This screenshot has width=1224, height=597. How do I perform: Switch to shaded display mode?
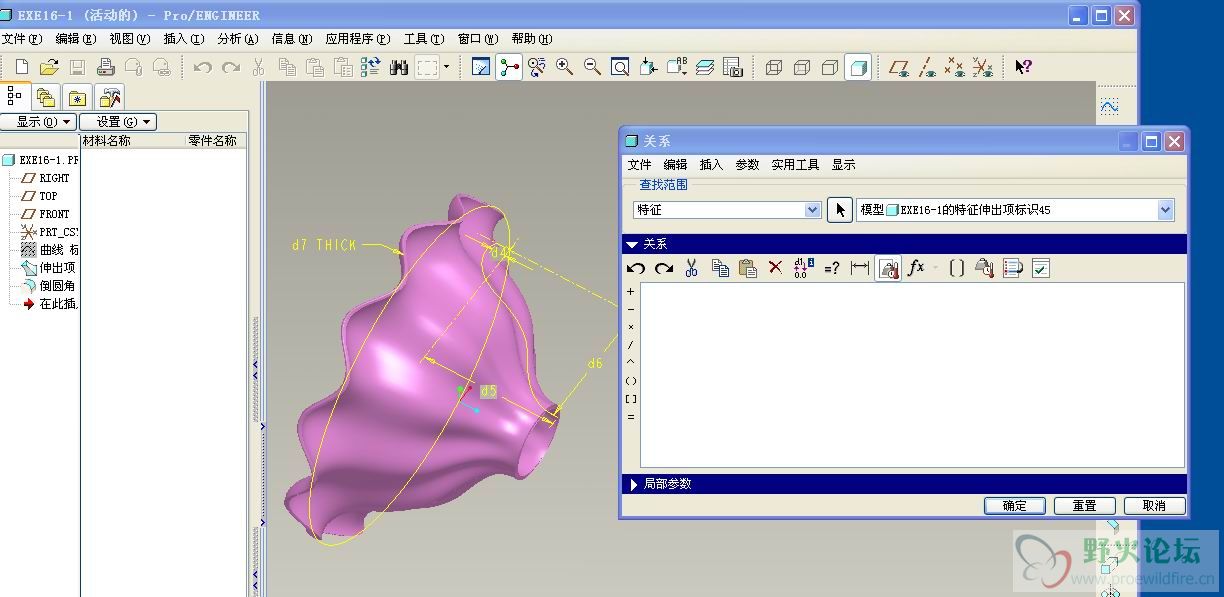858,67
